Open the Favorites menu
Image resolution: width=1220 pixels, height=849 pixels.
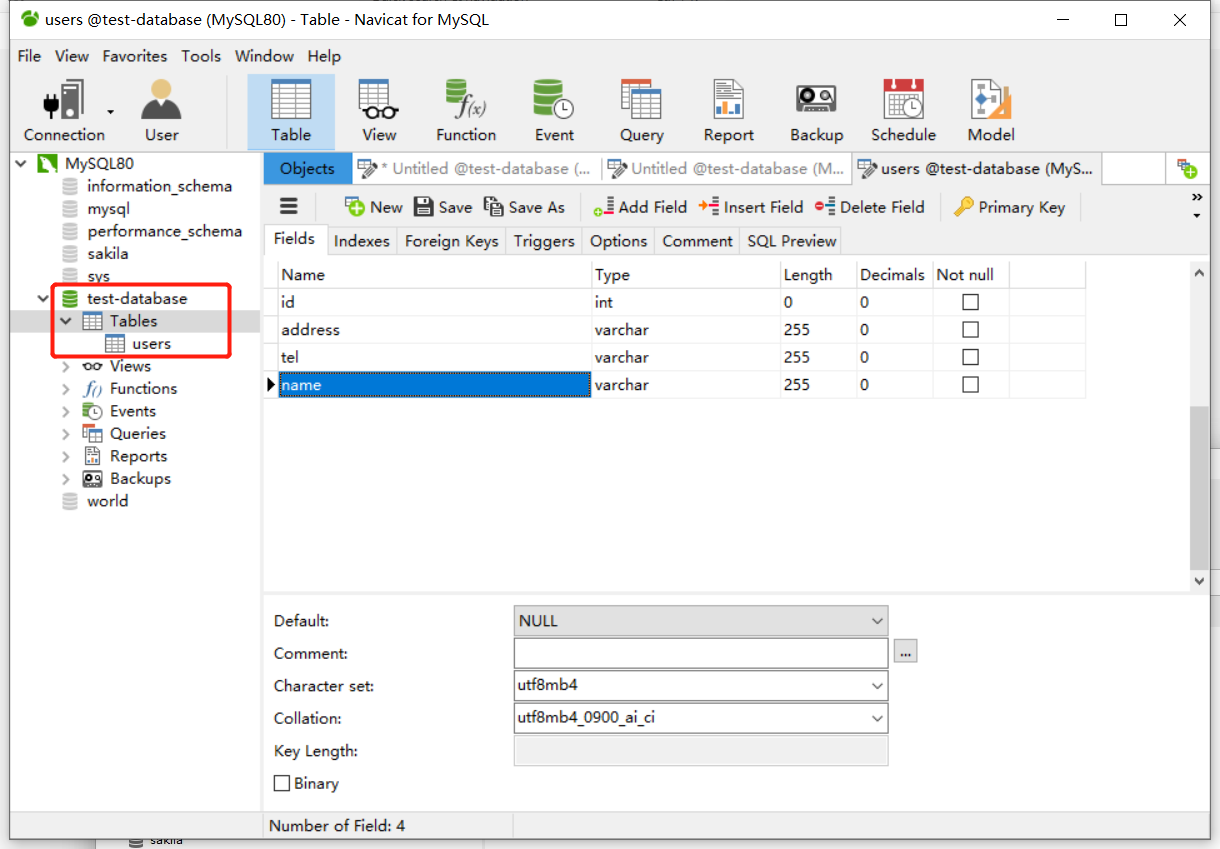pos(135,56)
